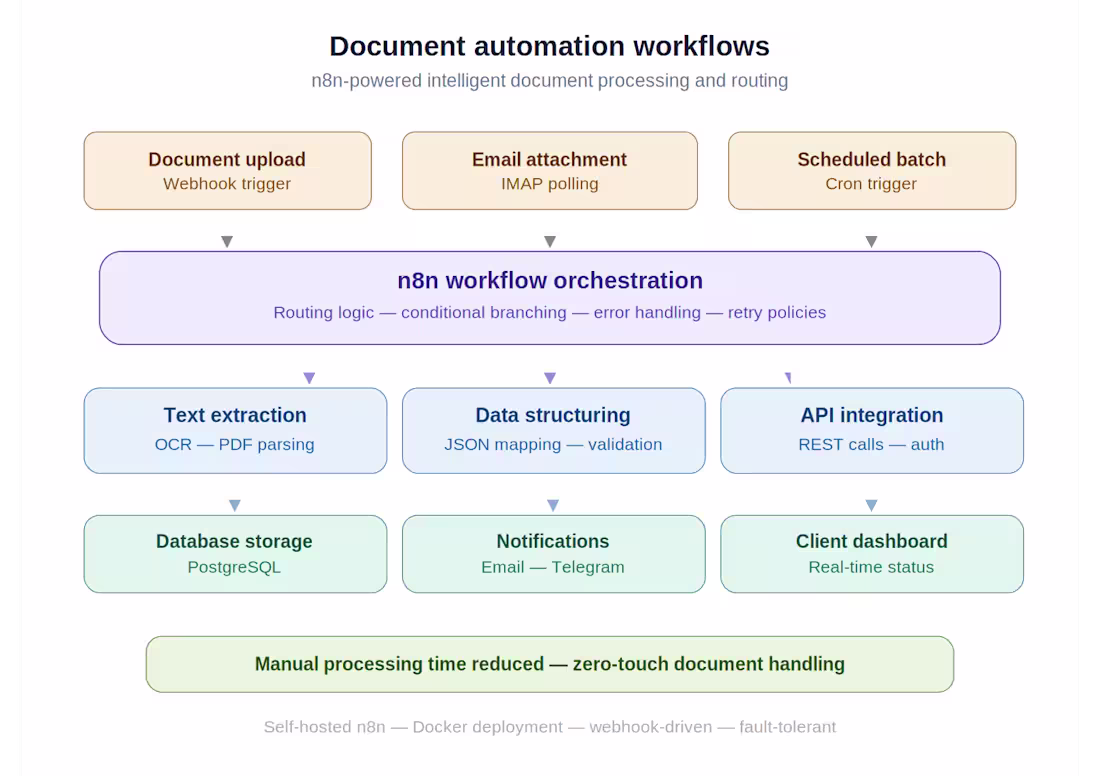The width and height of the screenshot is (1100, 776).
Task: Click the fault-tolerant label in the footer
Action: [787, 727]
